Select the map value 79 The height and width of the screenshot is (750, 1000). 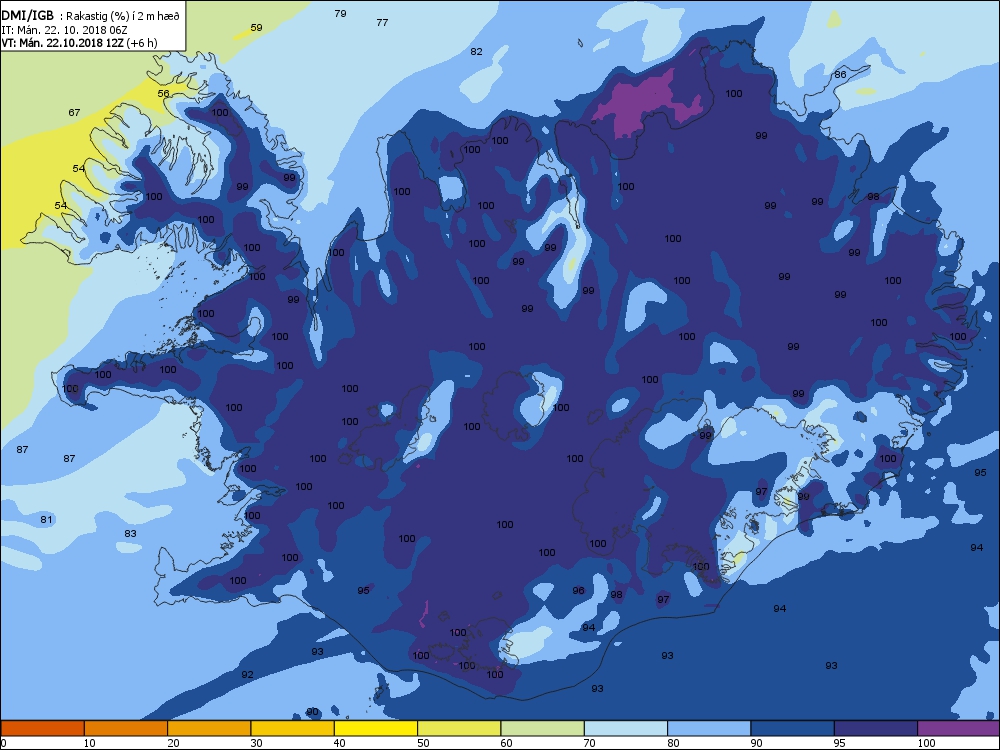(340, 13)
